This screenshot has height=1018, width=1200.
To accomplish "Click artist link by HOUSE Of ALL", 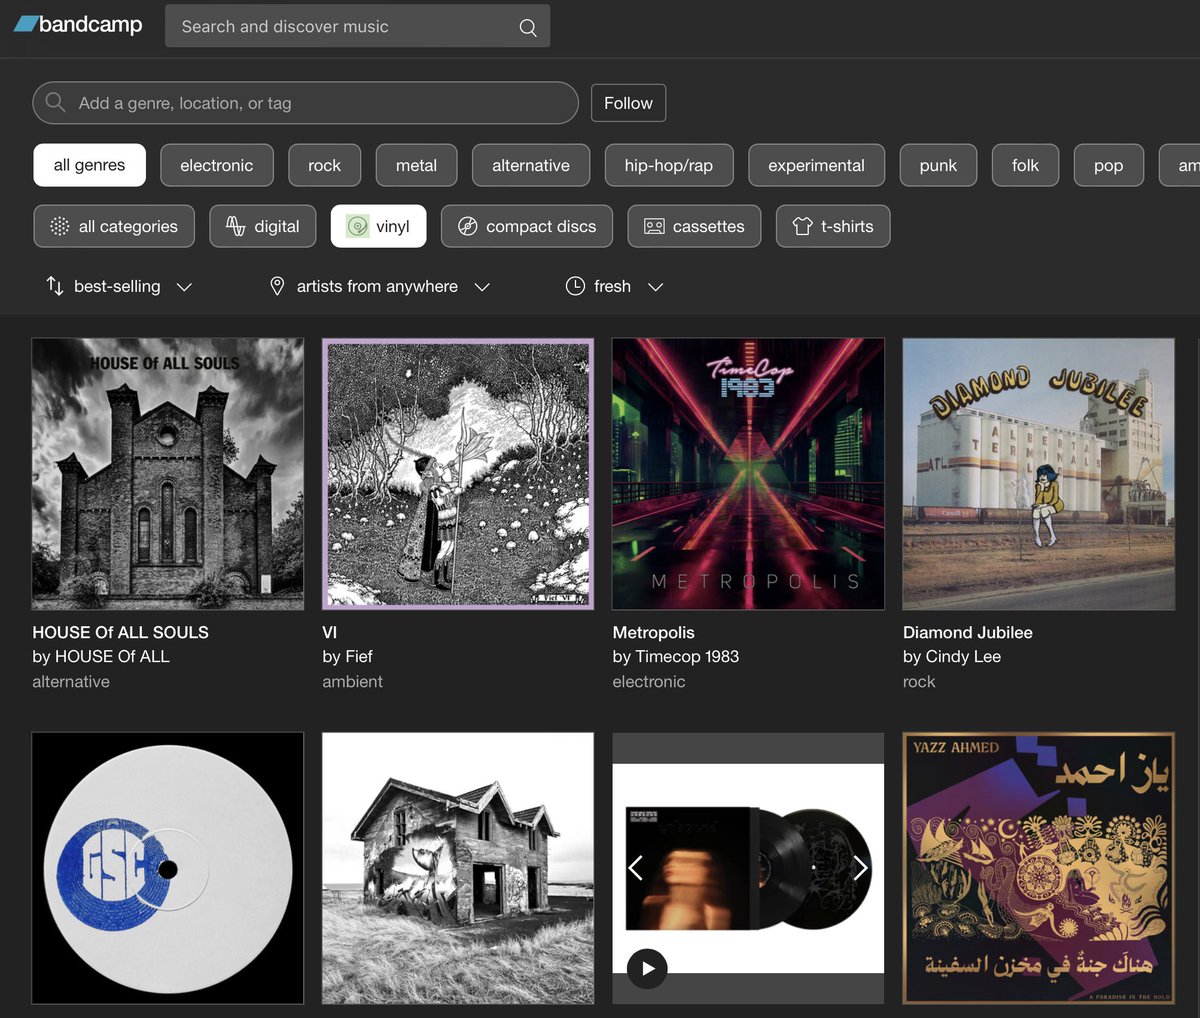I will pos(100,656).
